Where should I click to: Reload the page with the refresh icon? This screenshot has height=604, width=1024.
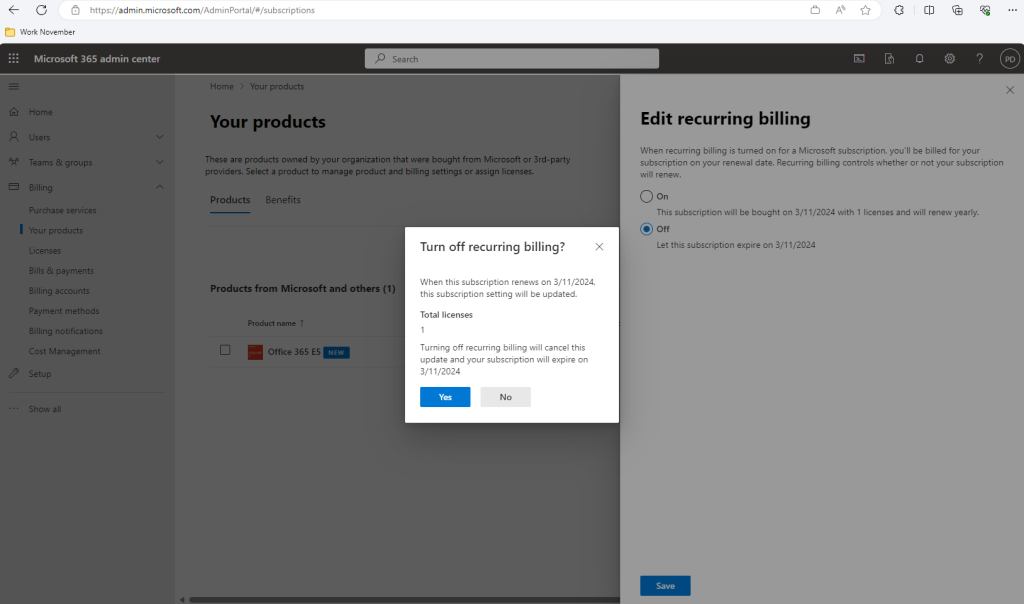pyautogui.click(x=41, y=10)
